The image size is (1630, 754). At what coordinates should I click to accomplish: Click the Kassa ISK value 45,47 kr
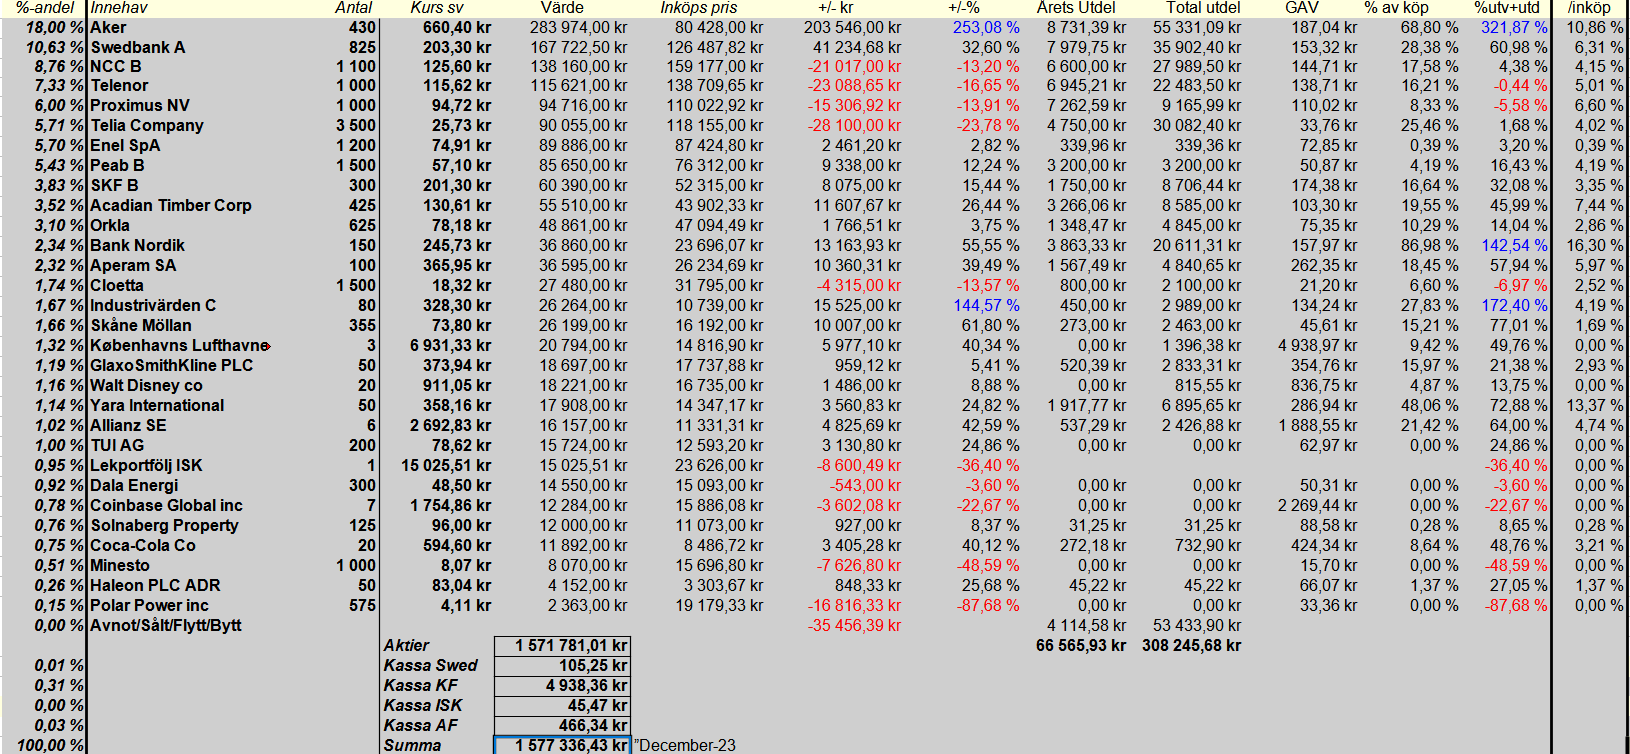pyautogui.click(x=562, y=706)
